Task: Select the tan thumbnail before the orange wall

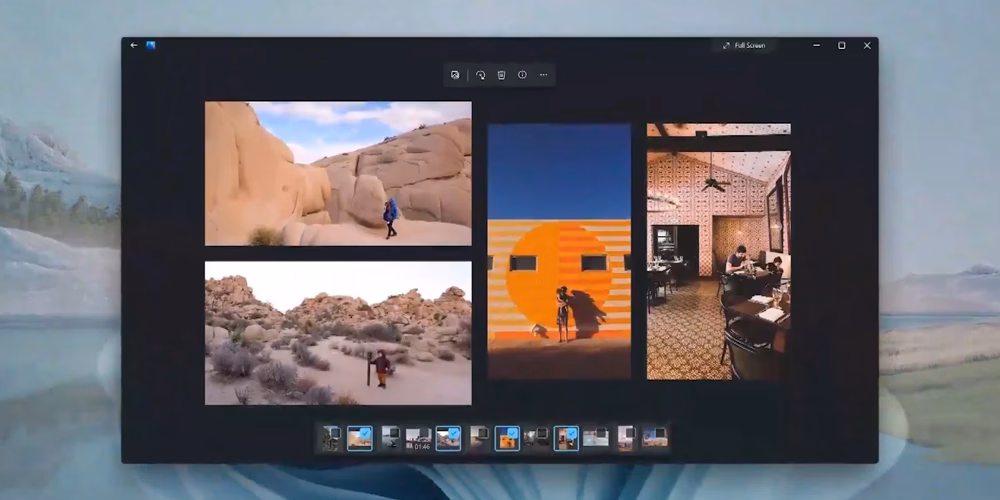Action: pos(478,438)
